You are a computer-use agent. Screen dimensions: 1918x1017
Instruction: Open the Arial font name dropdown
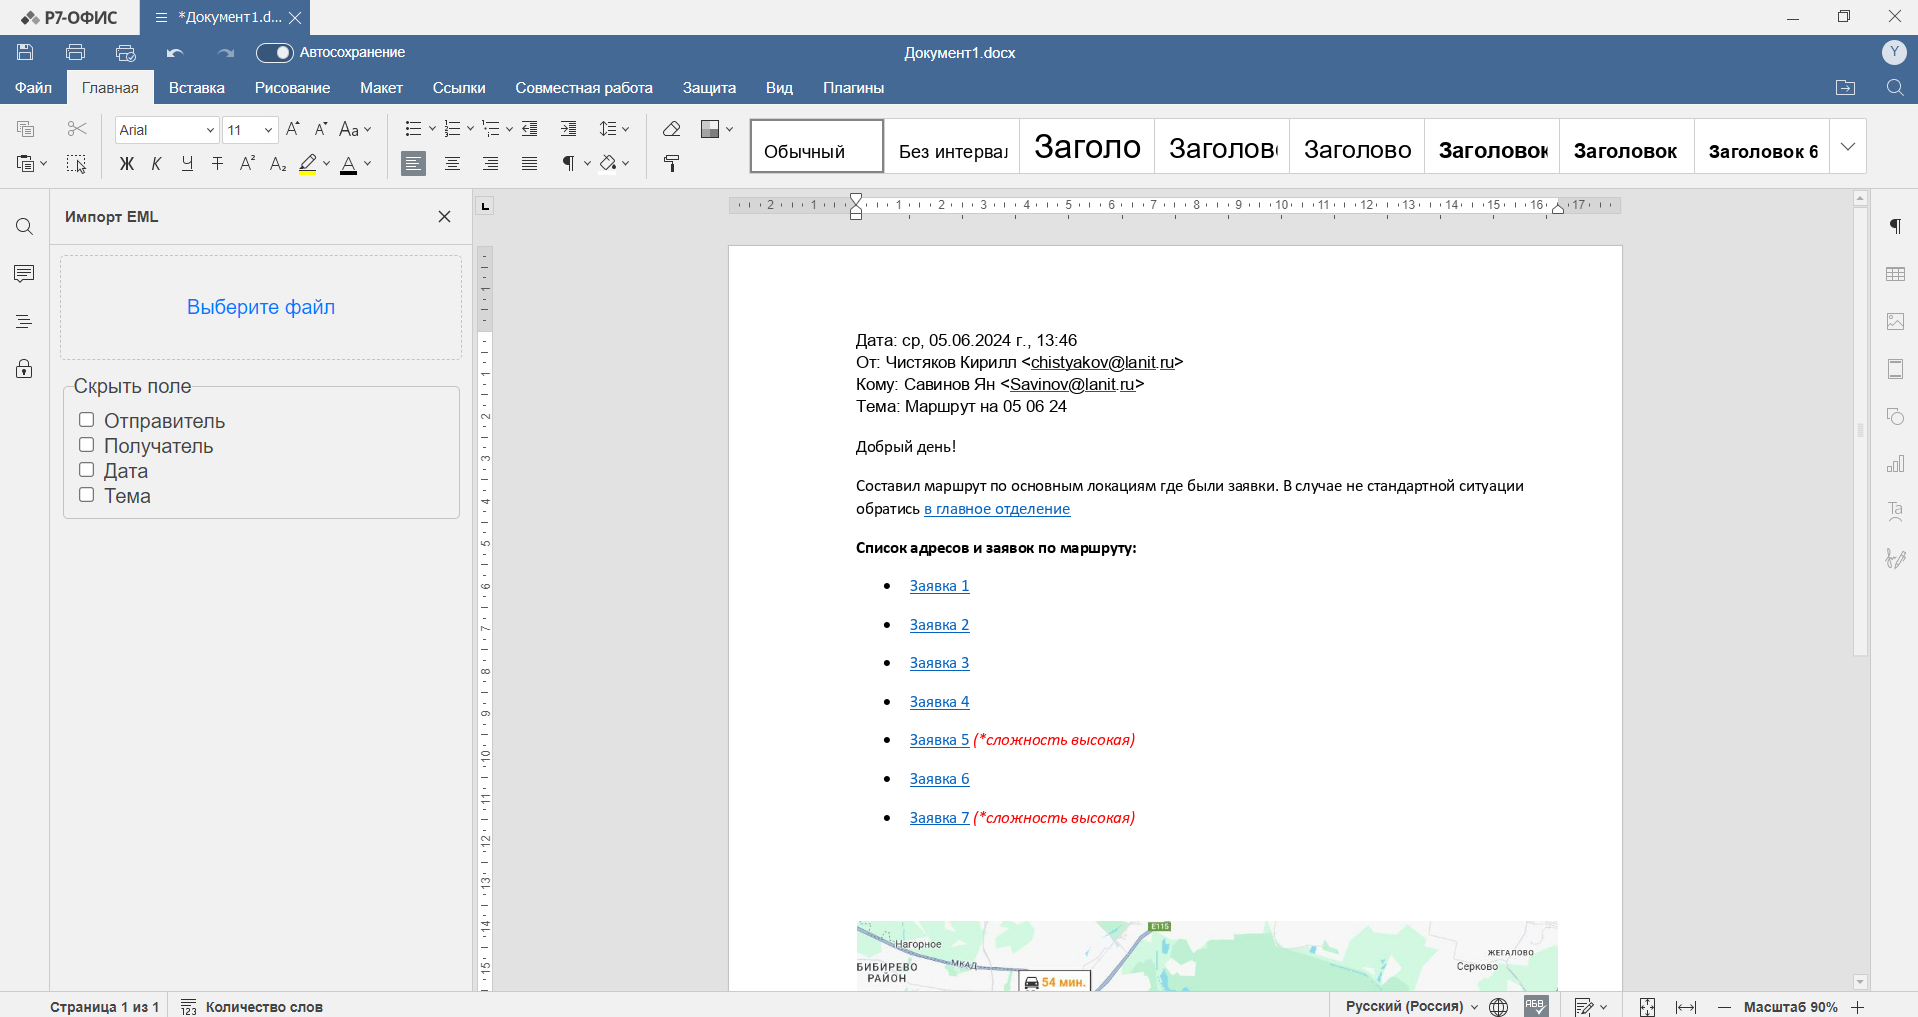[x=210, y=130]
